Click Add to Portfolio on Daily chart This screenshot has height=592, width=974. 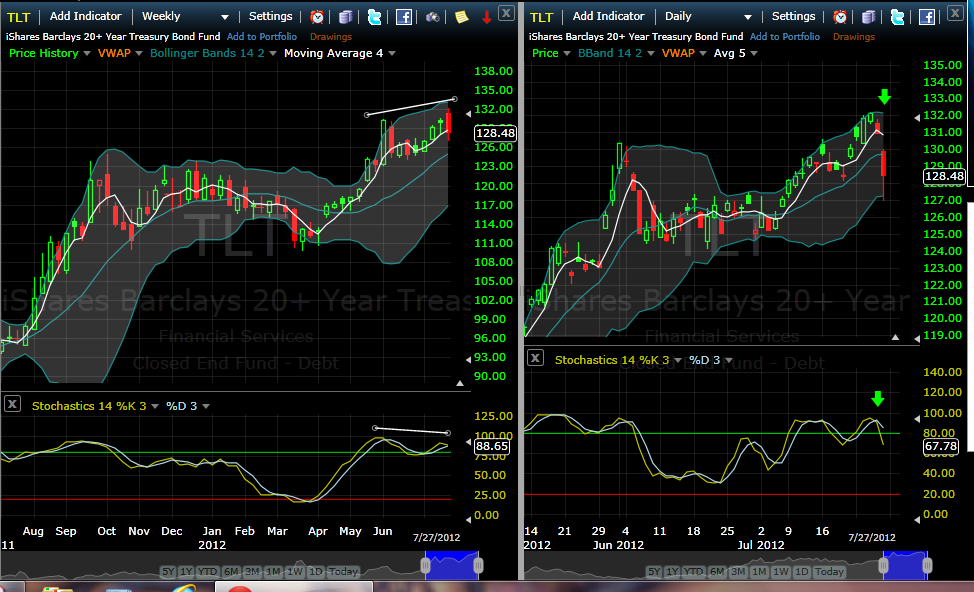(785, 37)
